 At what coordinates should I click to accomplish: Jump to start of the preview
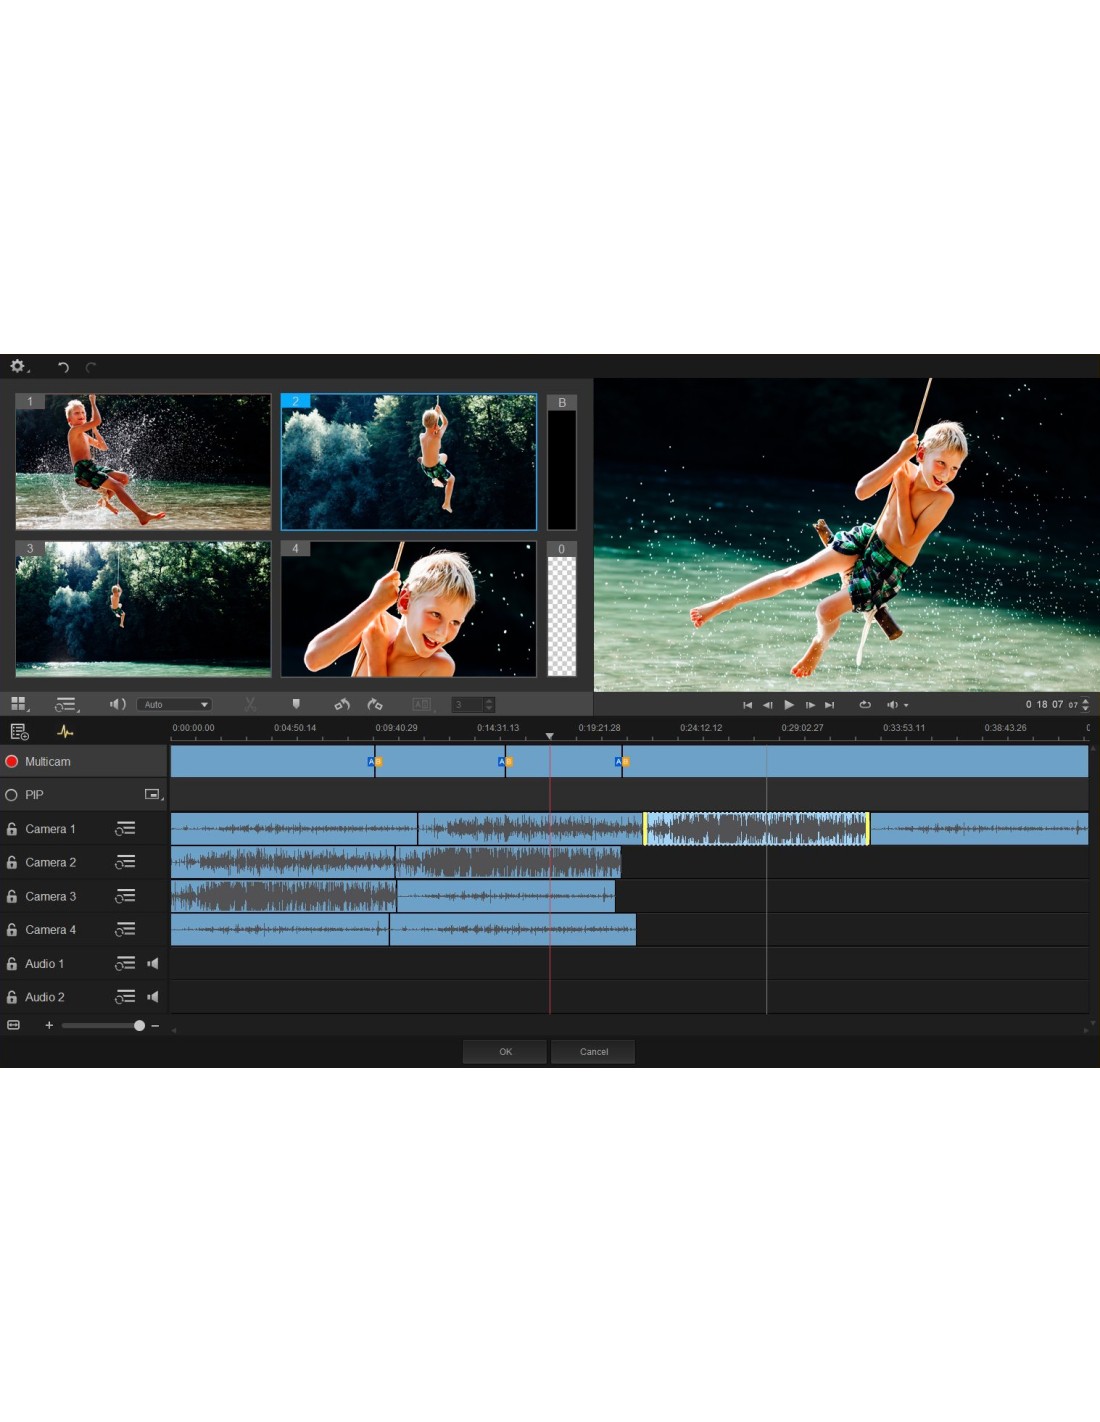(747, 705)
